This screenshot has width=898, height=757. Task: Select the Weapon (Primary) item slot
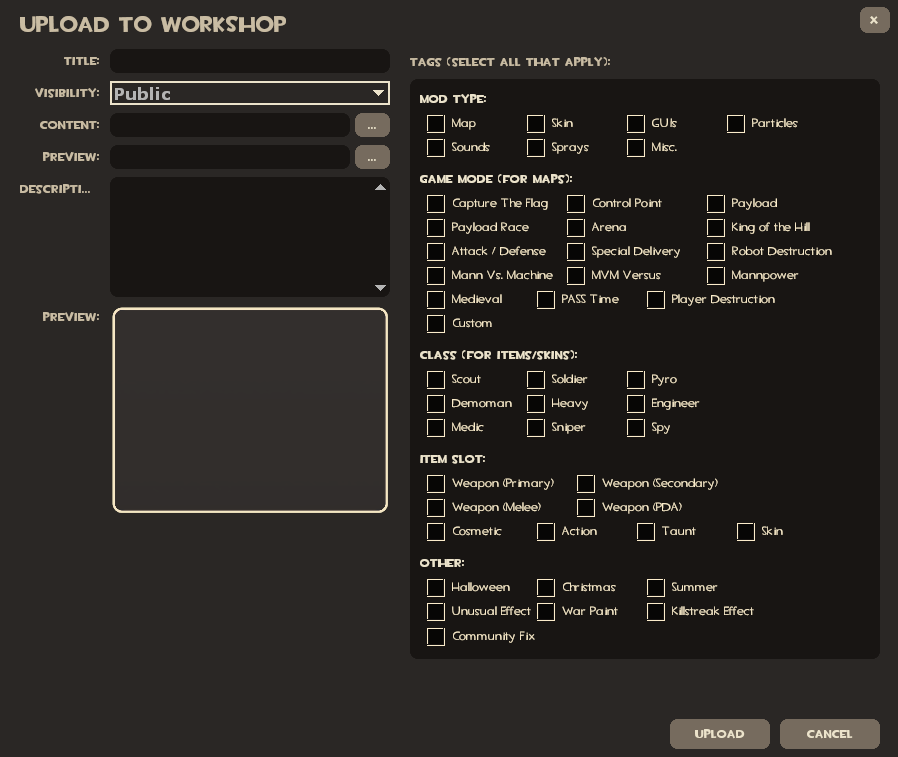(436, 484)
